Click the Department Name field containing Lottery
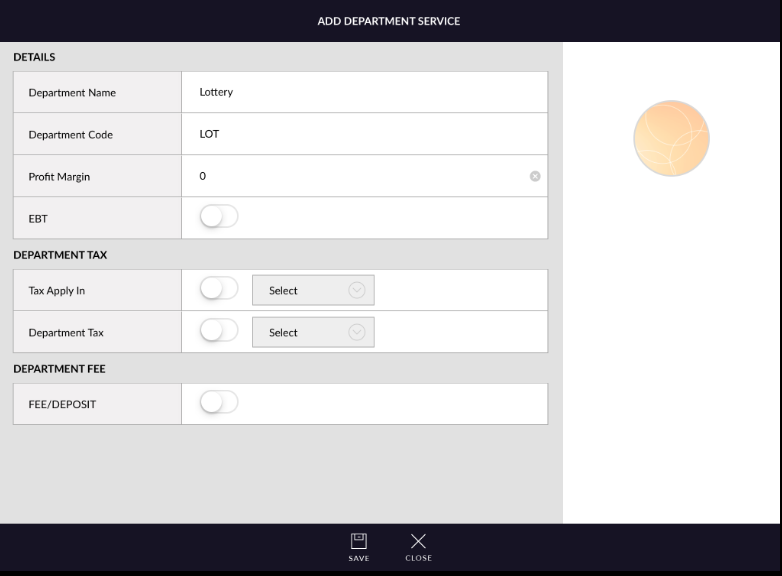782x576 pixels. [364, 93]
